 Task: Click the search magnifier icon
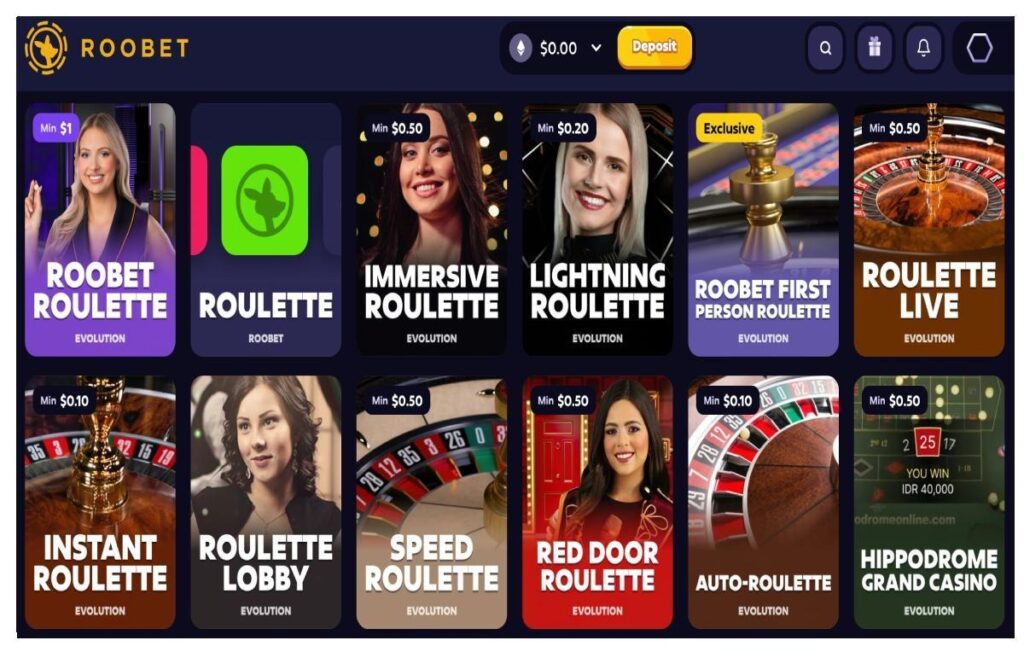click(825, 48)
